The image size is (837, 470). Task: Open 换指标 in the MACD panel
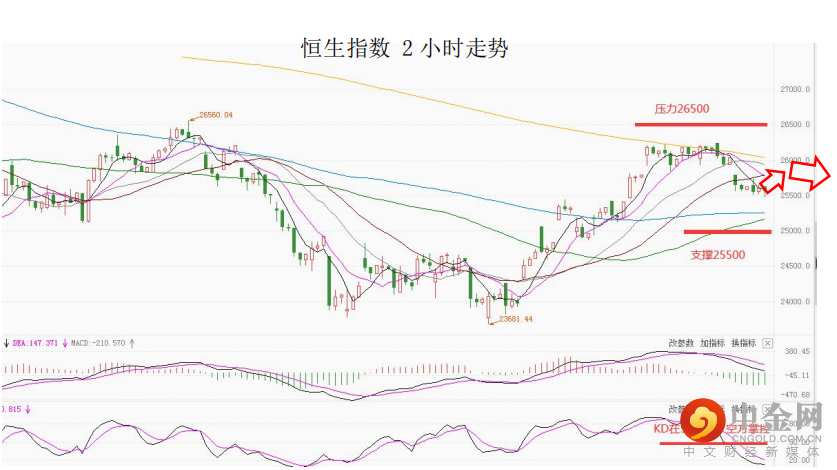point(744,343)
